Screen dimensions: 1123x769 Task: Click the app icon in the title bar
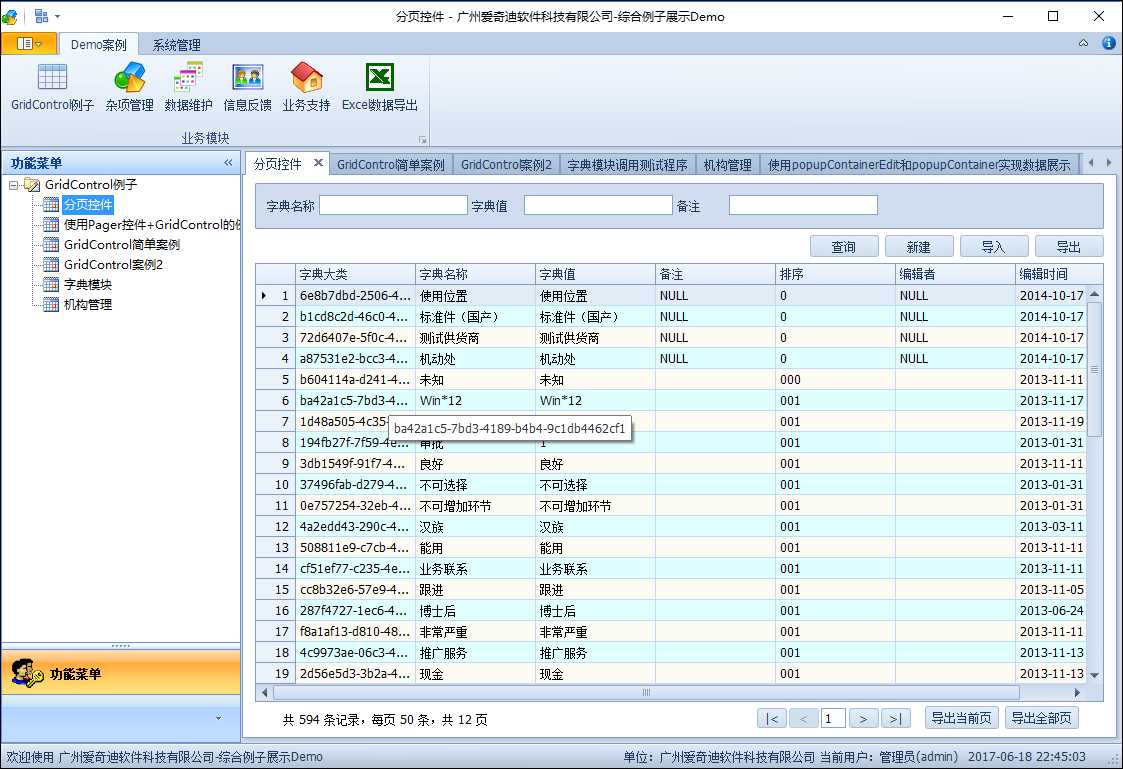10,16
